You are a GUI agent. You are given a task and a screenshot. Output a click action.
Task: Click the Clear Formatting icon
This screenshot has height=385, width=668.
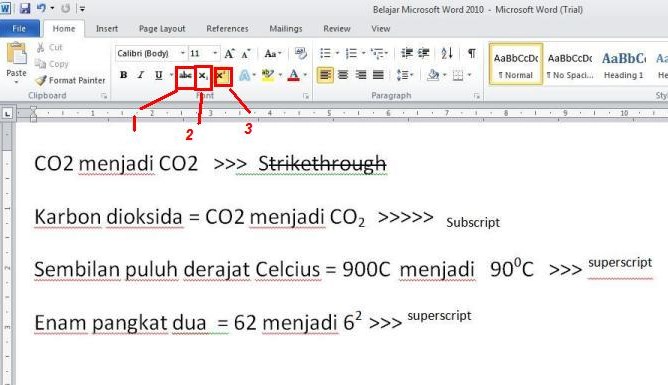coord(300,53)
